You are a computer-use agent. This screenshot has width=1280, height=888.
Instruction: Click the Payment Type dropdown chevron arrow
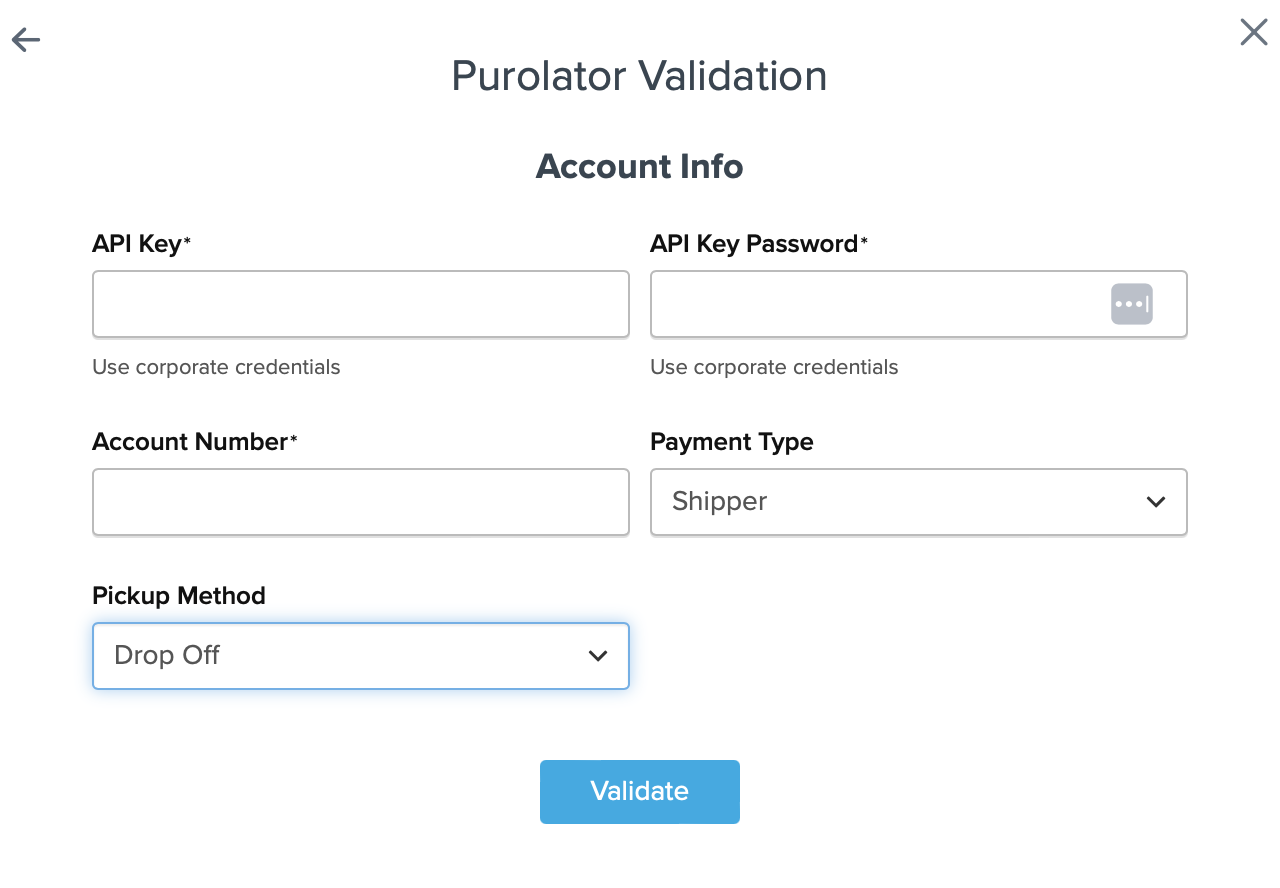pyautogui.click(x=1156, y=502)
